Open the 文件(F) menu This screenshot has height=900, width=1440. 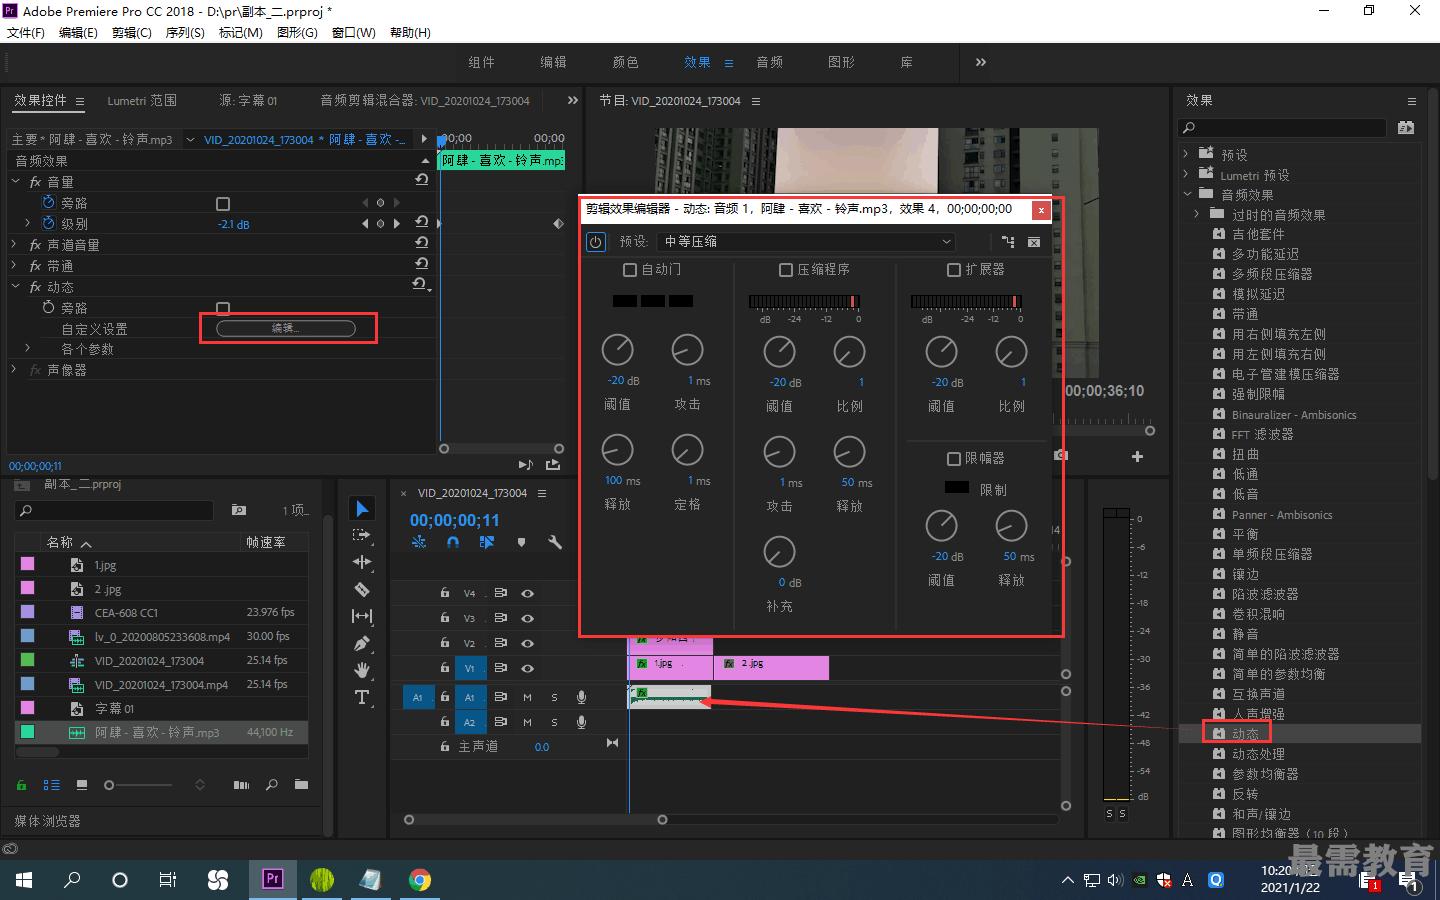point(26,33)
